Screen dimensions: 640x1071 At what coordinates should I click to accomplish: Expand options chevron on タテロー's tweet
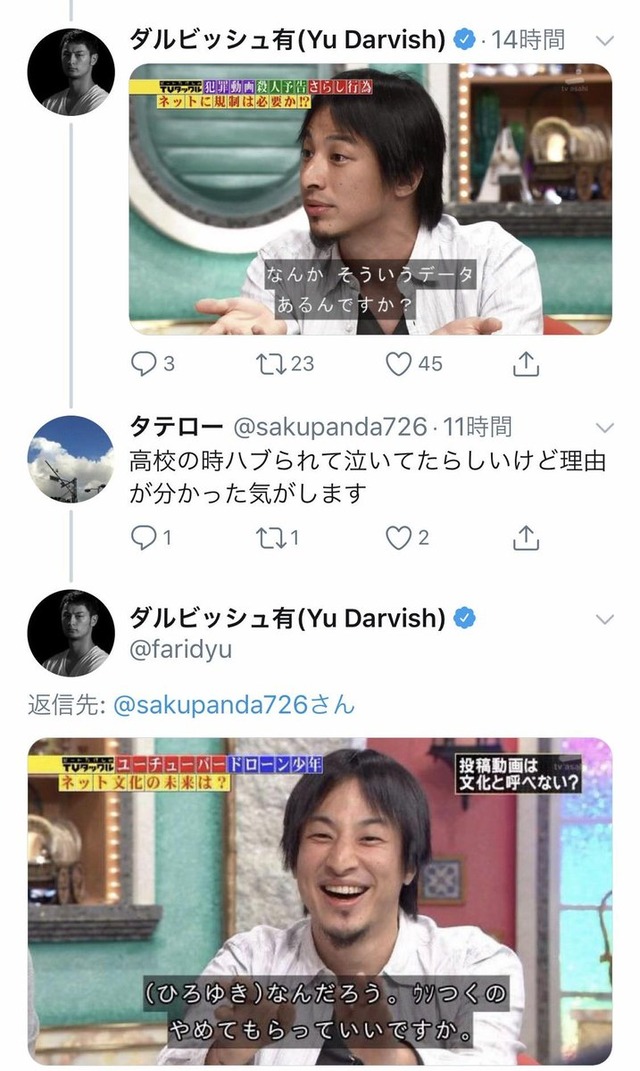pyautogui.click(x=604, y=428)
